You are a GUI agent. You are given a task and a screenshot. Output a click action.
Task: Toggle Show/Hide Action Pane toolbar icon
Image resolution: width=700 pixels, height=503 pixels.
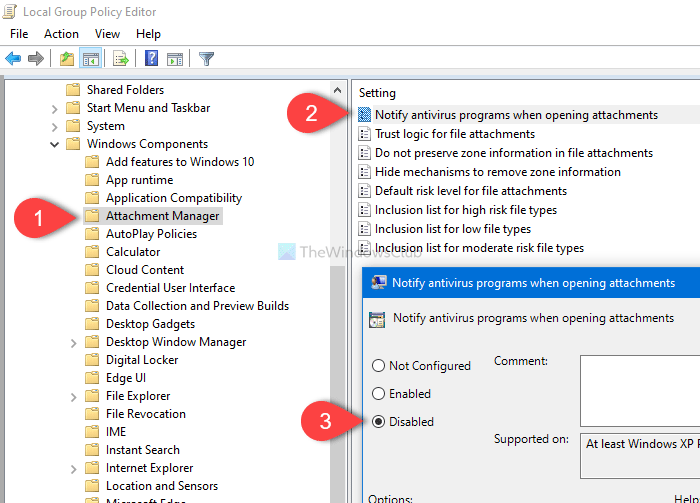(175, 58)
